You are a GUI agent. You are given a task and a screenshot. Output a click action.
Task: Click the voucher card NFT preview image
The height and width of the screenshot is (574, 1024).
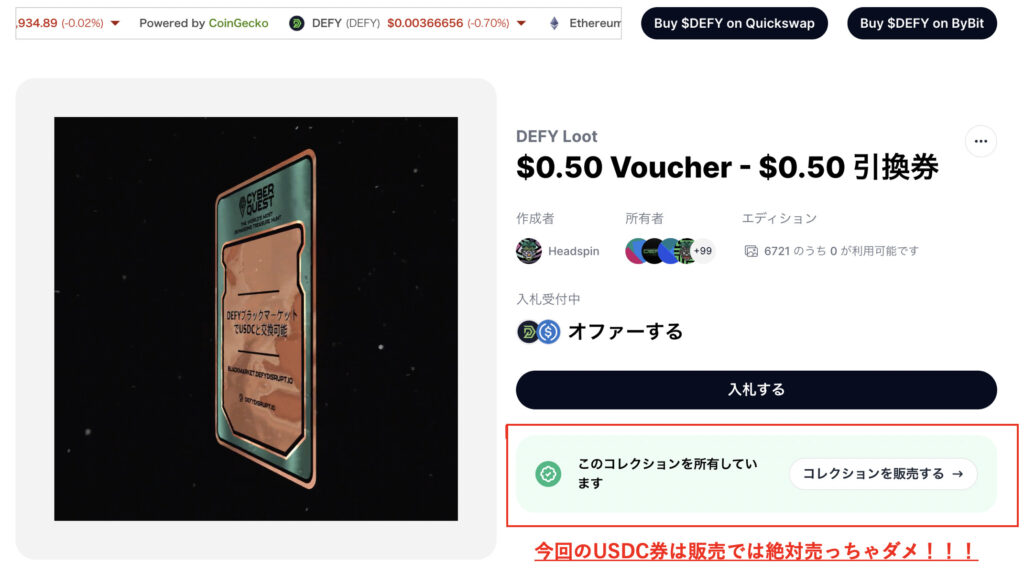point(256,319)
